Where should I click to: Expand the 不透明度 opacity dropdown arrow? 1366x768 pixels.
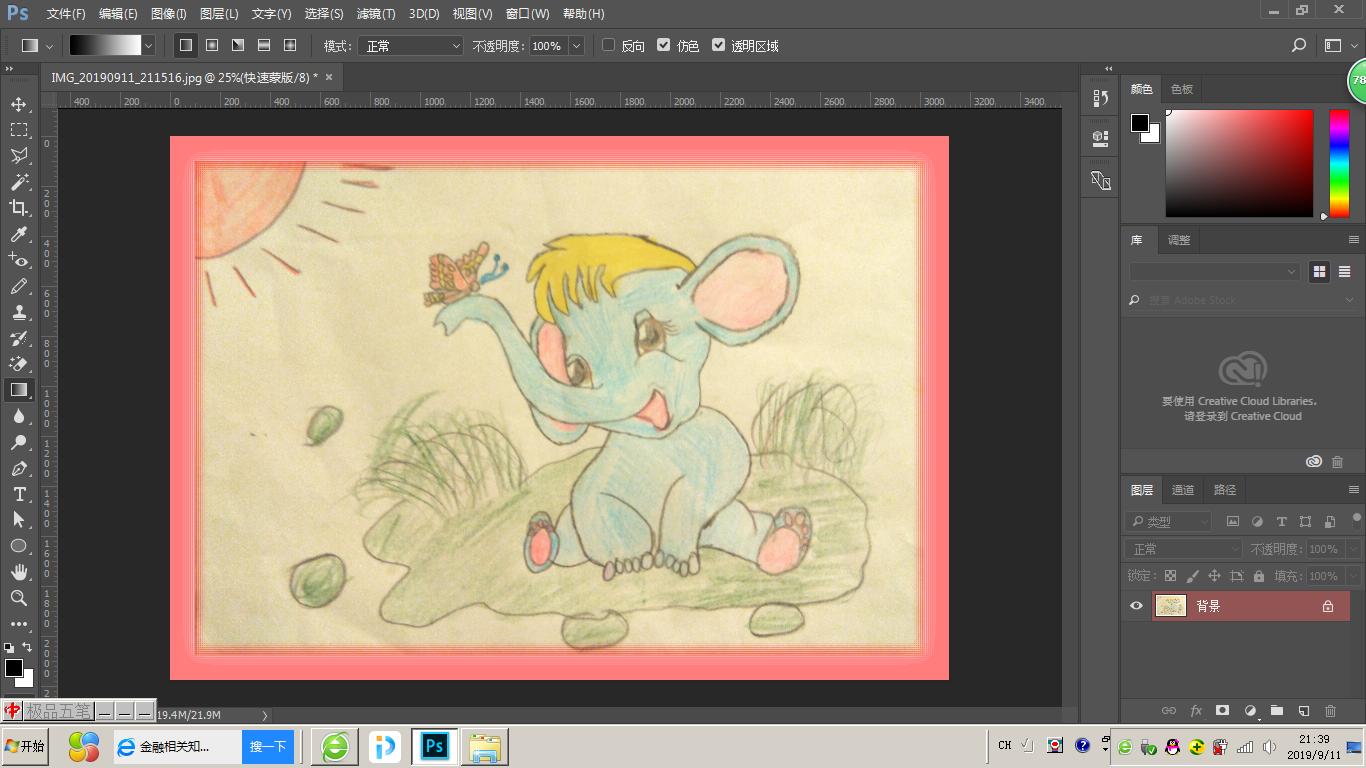coord(576,46)
